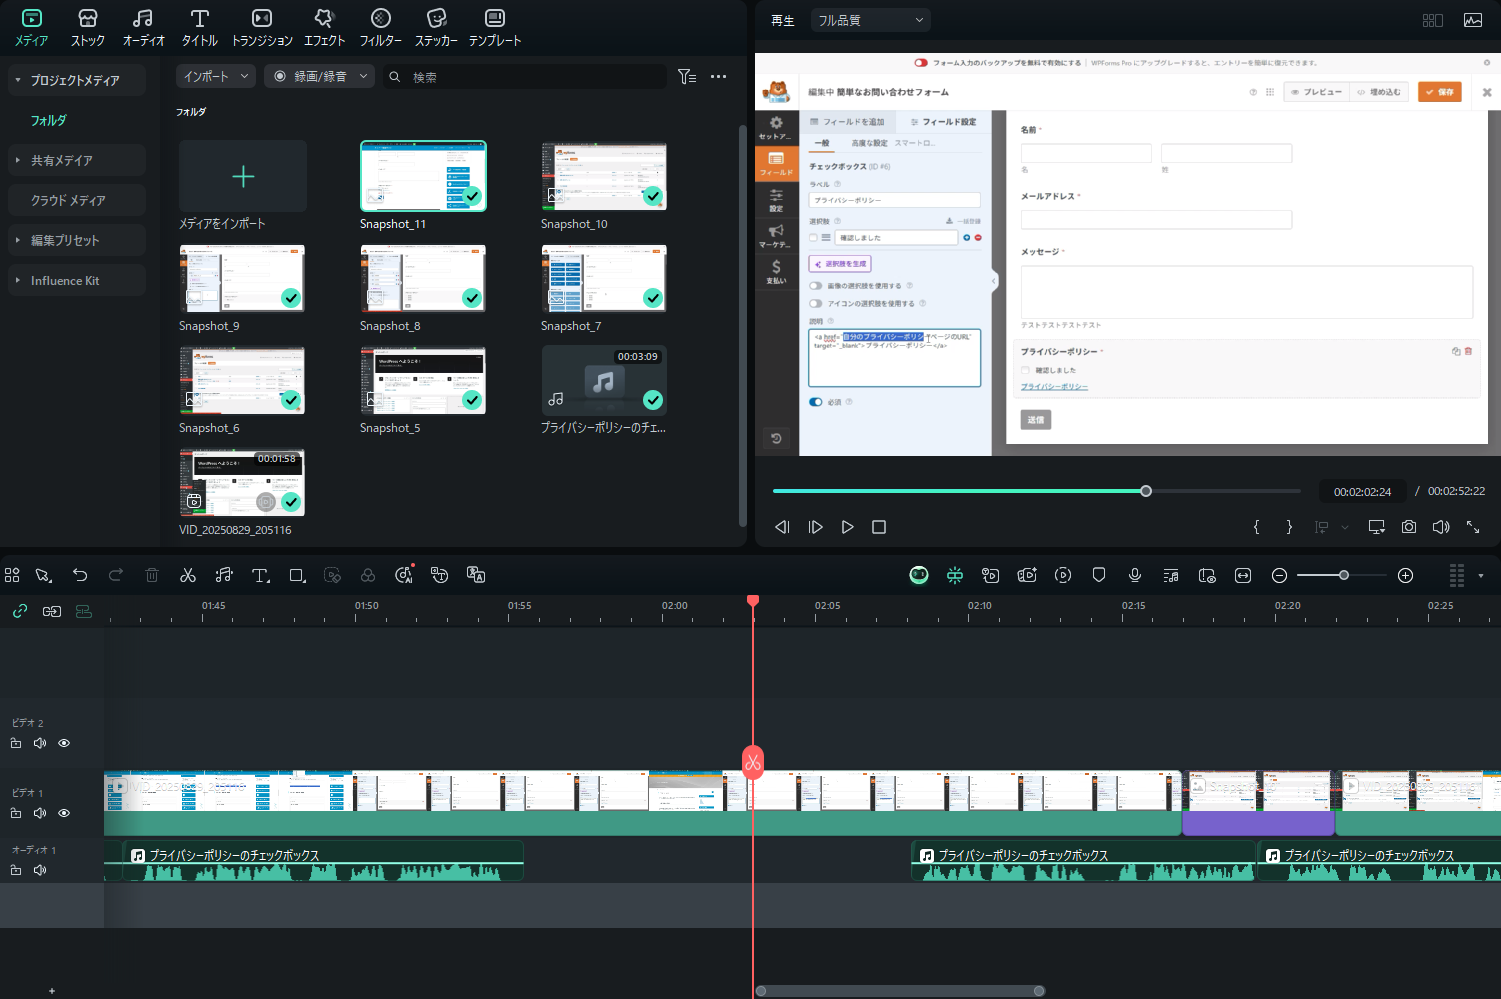Viewport: 1501px width, 999px height.
Task: Set mark out point brace
Action: [1289, 527]
